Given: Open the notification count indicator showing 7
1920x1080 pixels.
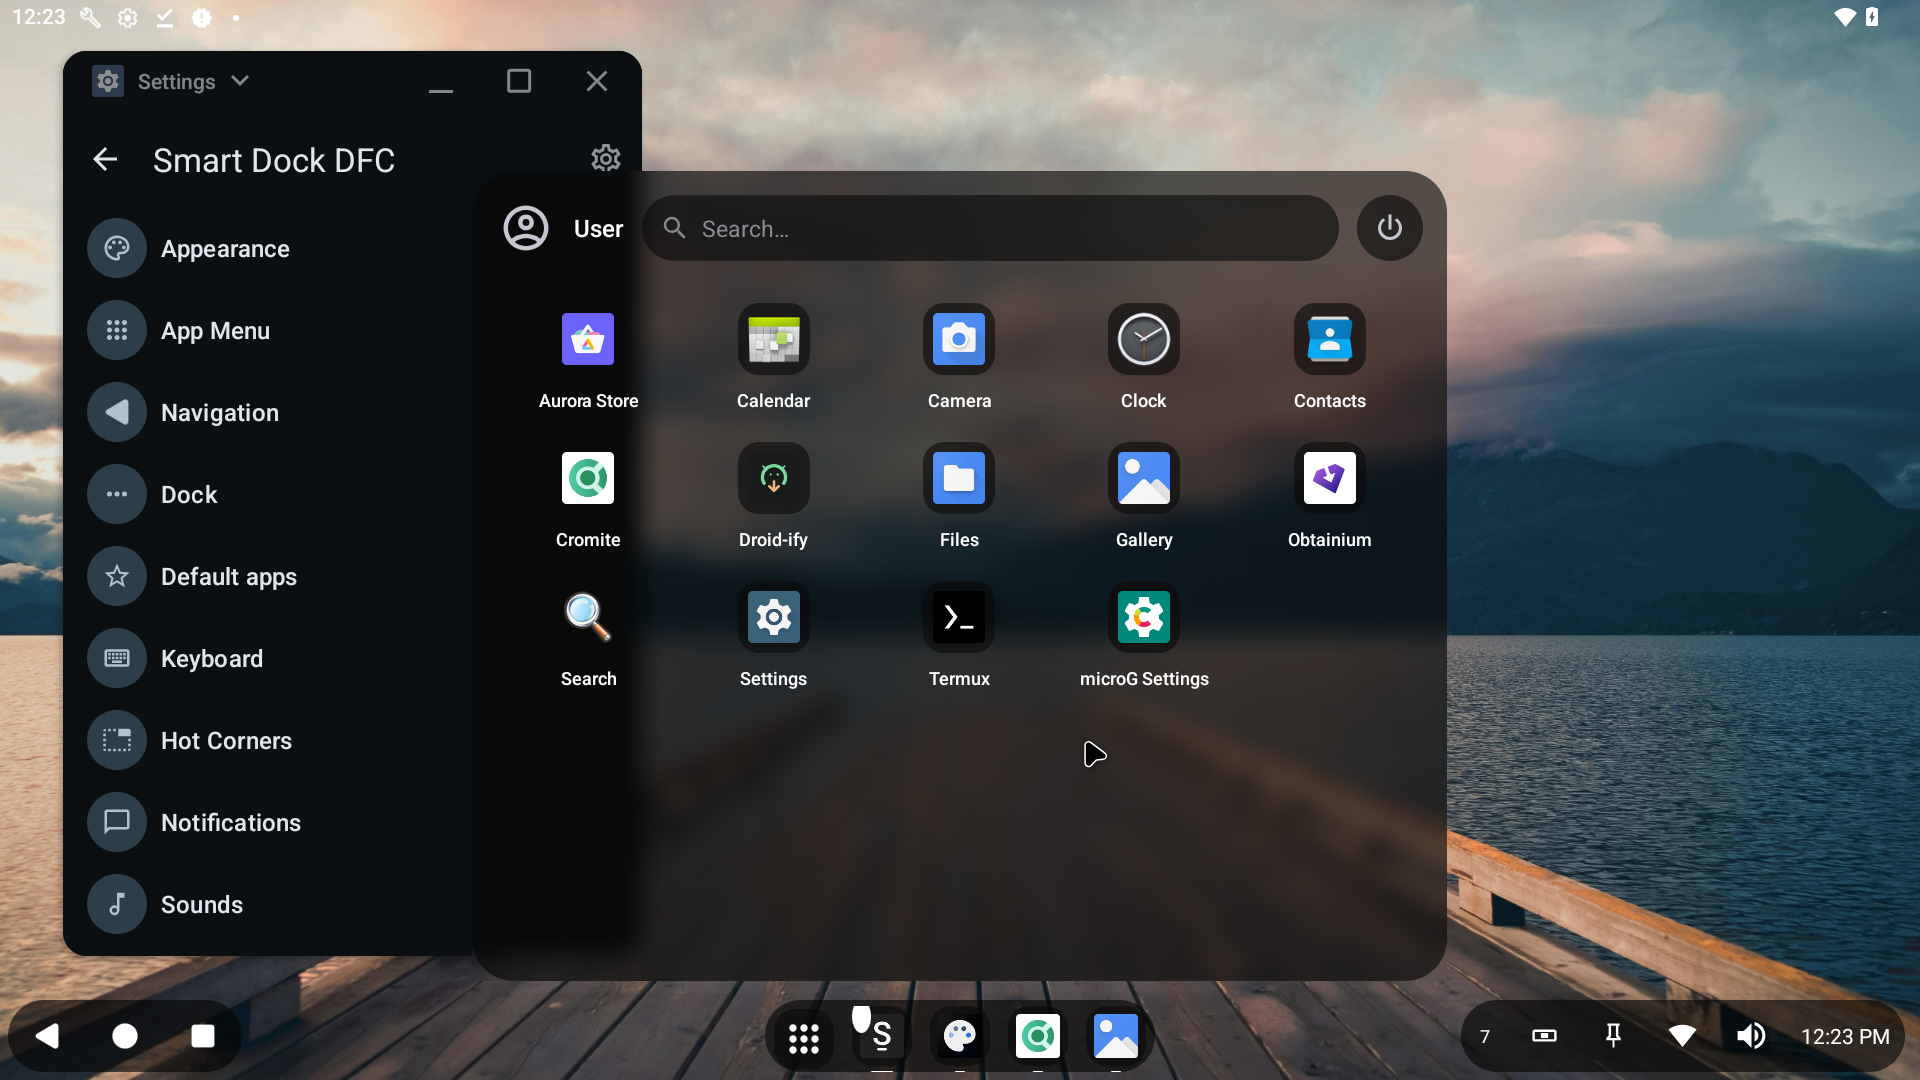Looking at the screenshot, I should point(1485,1037).
